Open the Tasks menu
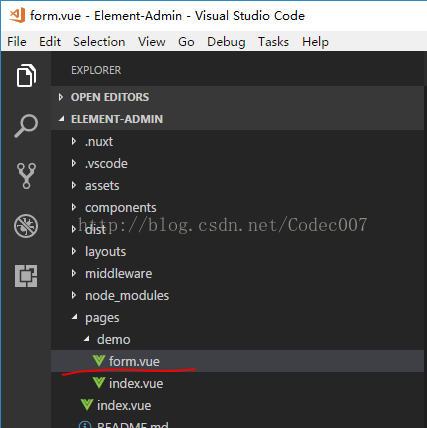The height and width of the screenshot is (428, 427). (273, 42)
